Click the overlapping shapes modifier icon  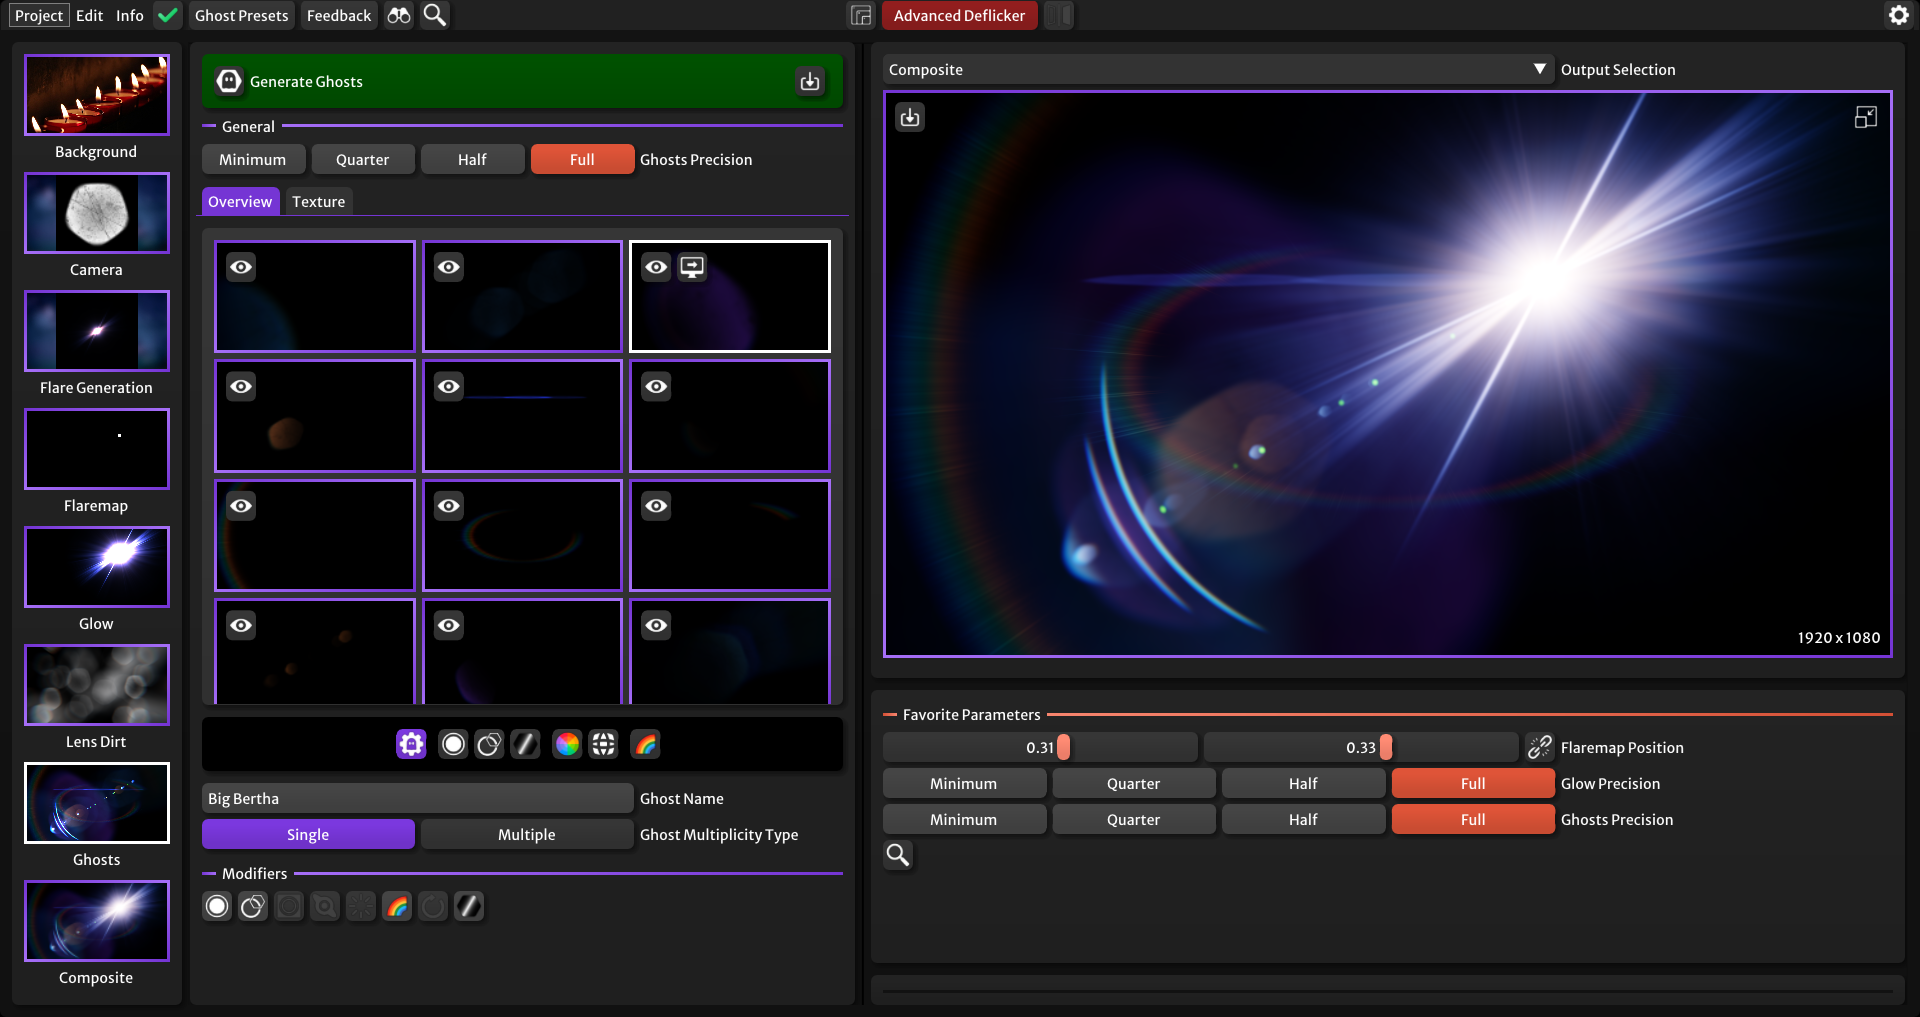(x=253, y=906)
